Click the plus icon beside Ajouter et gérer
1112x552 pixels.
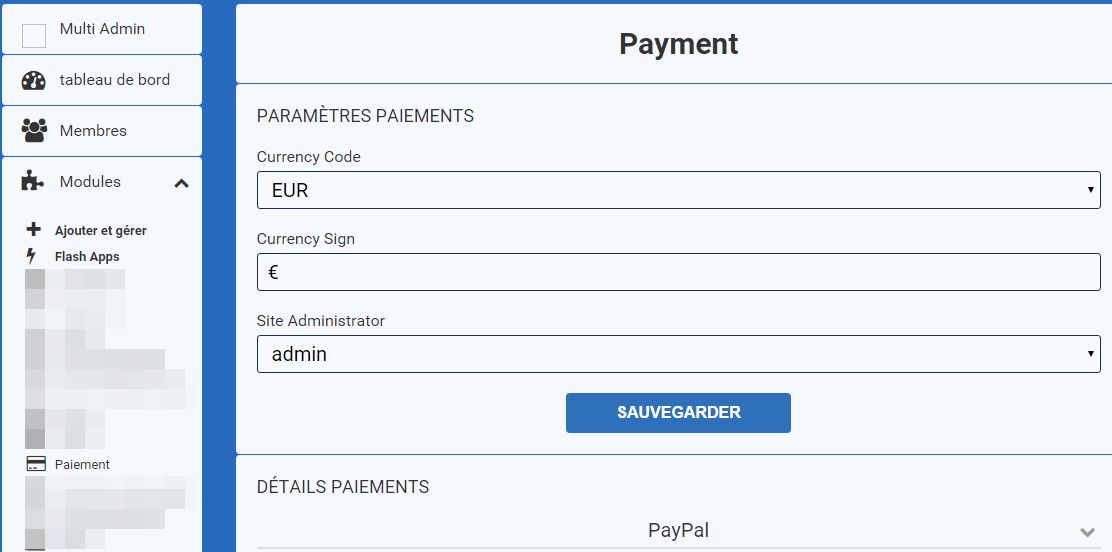click(x=33, y=229)
